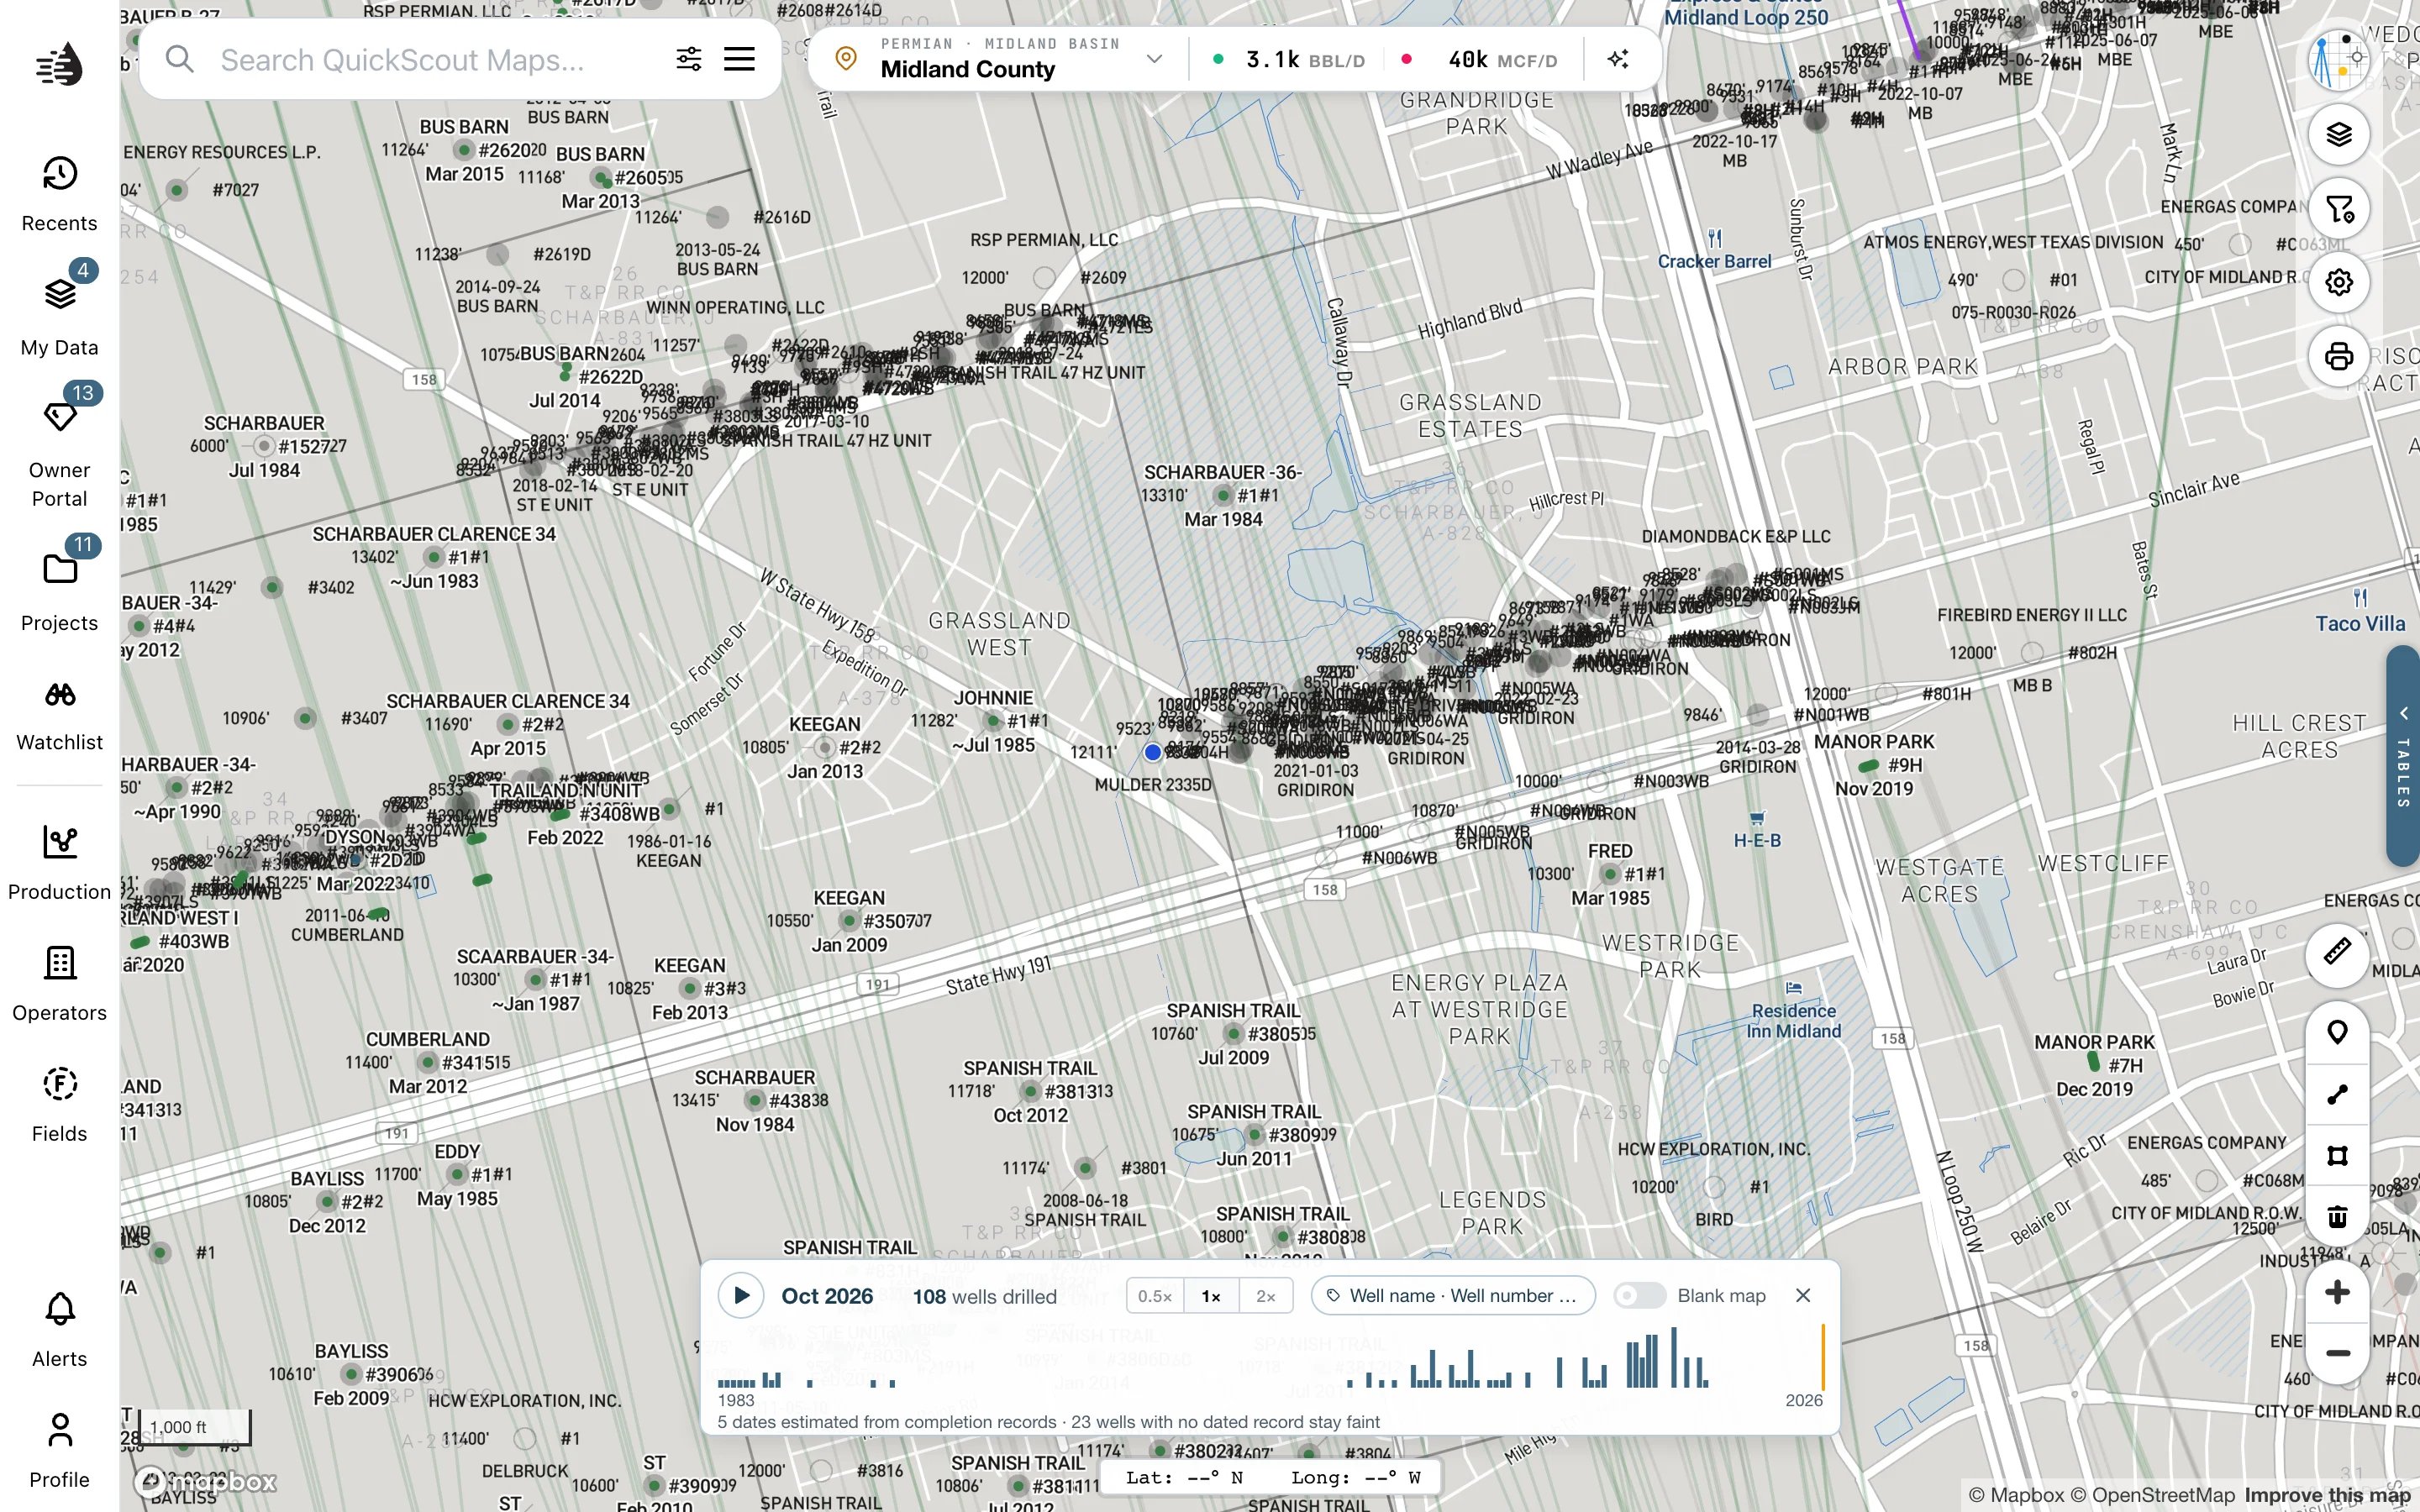Open the Recents sidebar item

[59, 194]
